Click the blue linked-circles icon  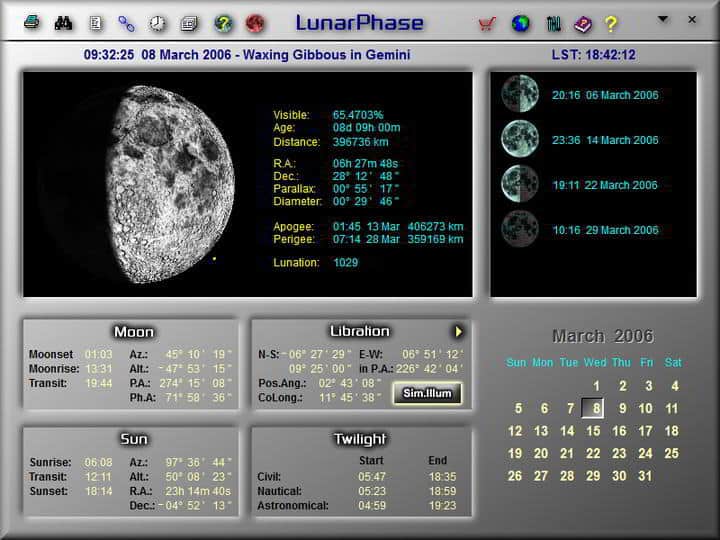point(126,23)
